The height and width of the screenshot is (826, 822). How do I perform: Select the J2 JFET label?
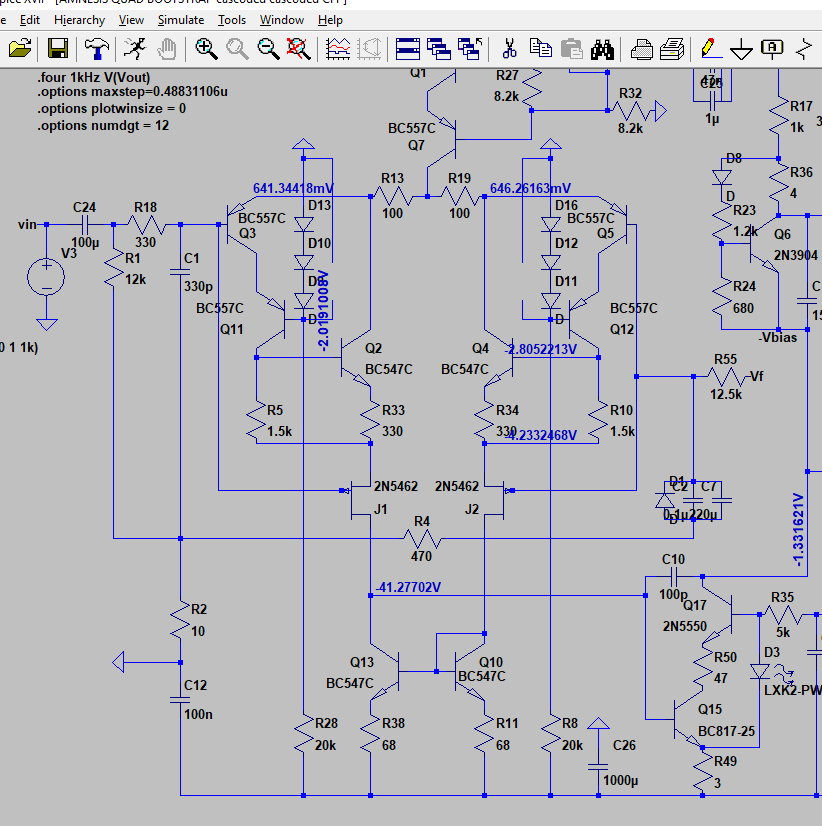click(472, 509)
